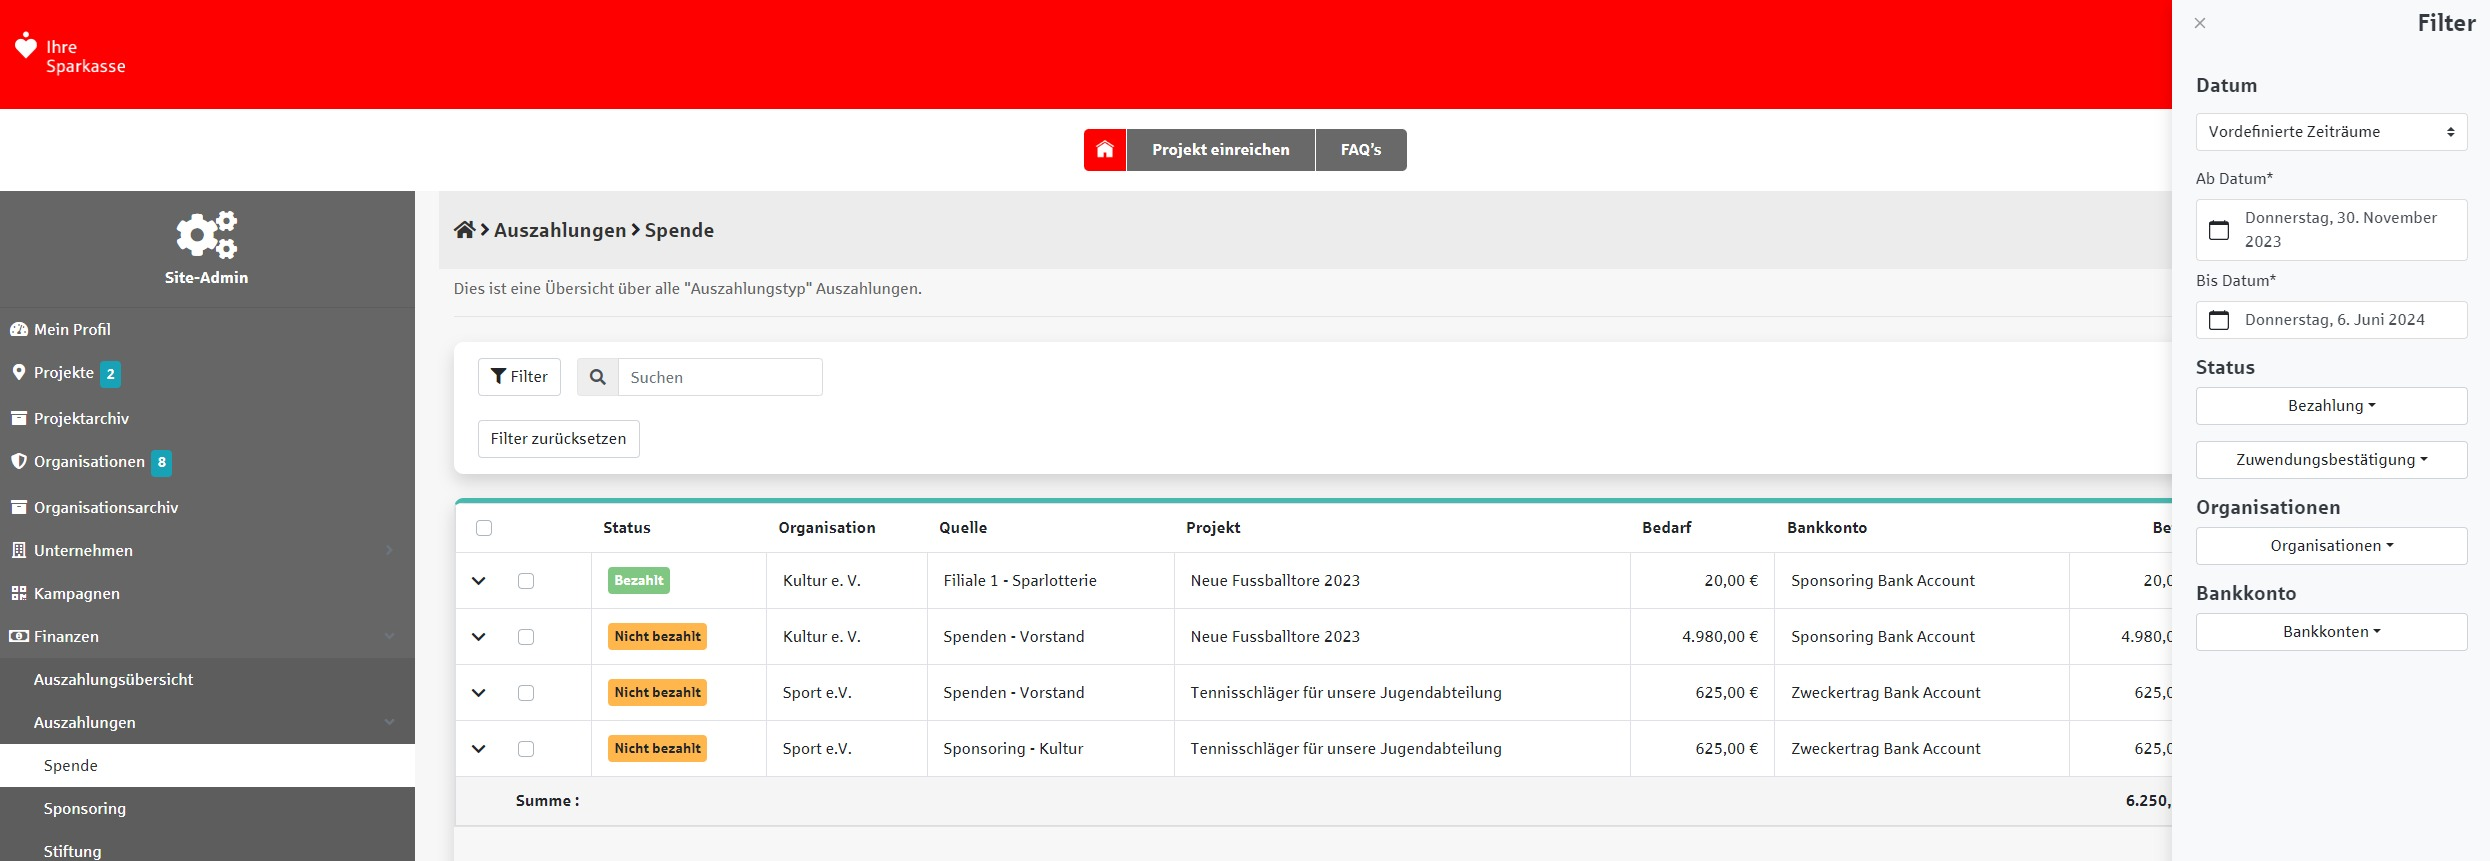2490x861 pixels.
Task: Click into the Suchen search field
Action: pyautogui.click(x=720, y=377)
